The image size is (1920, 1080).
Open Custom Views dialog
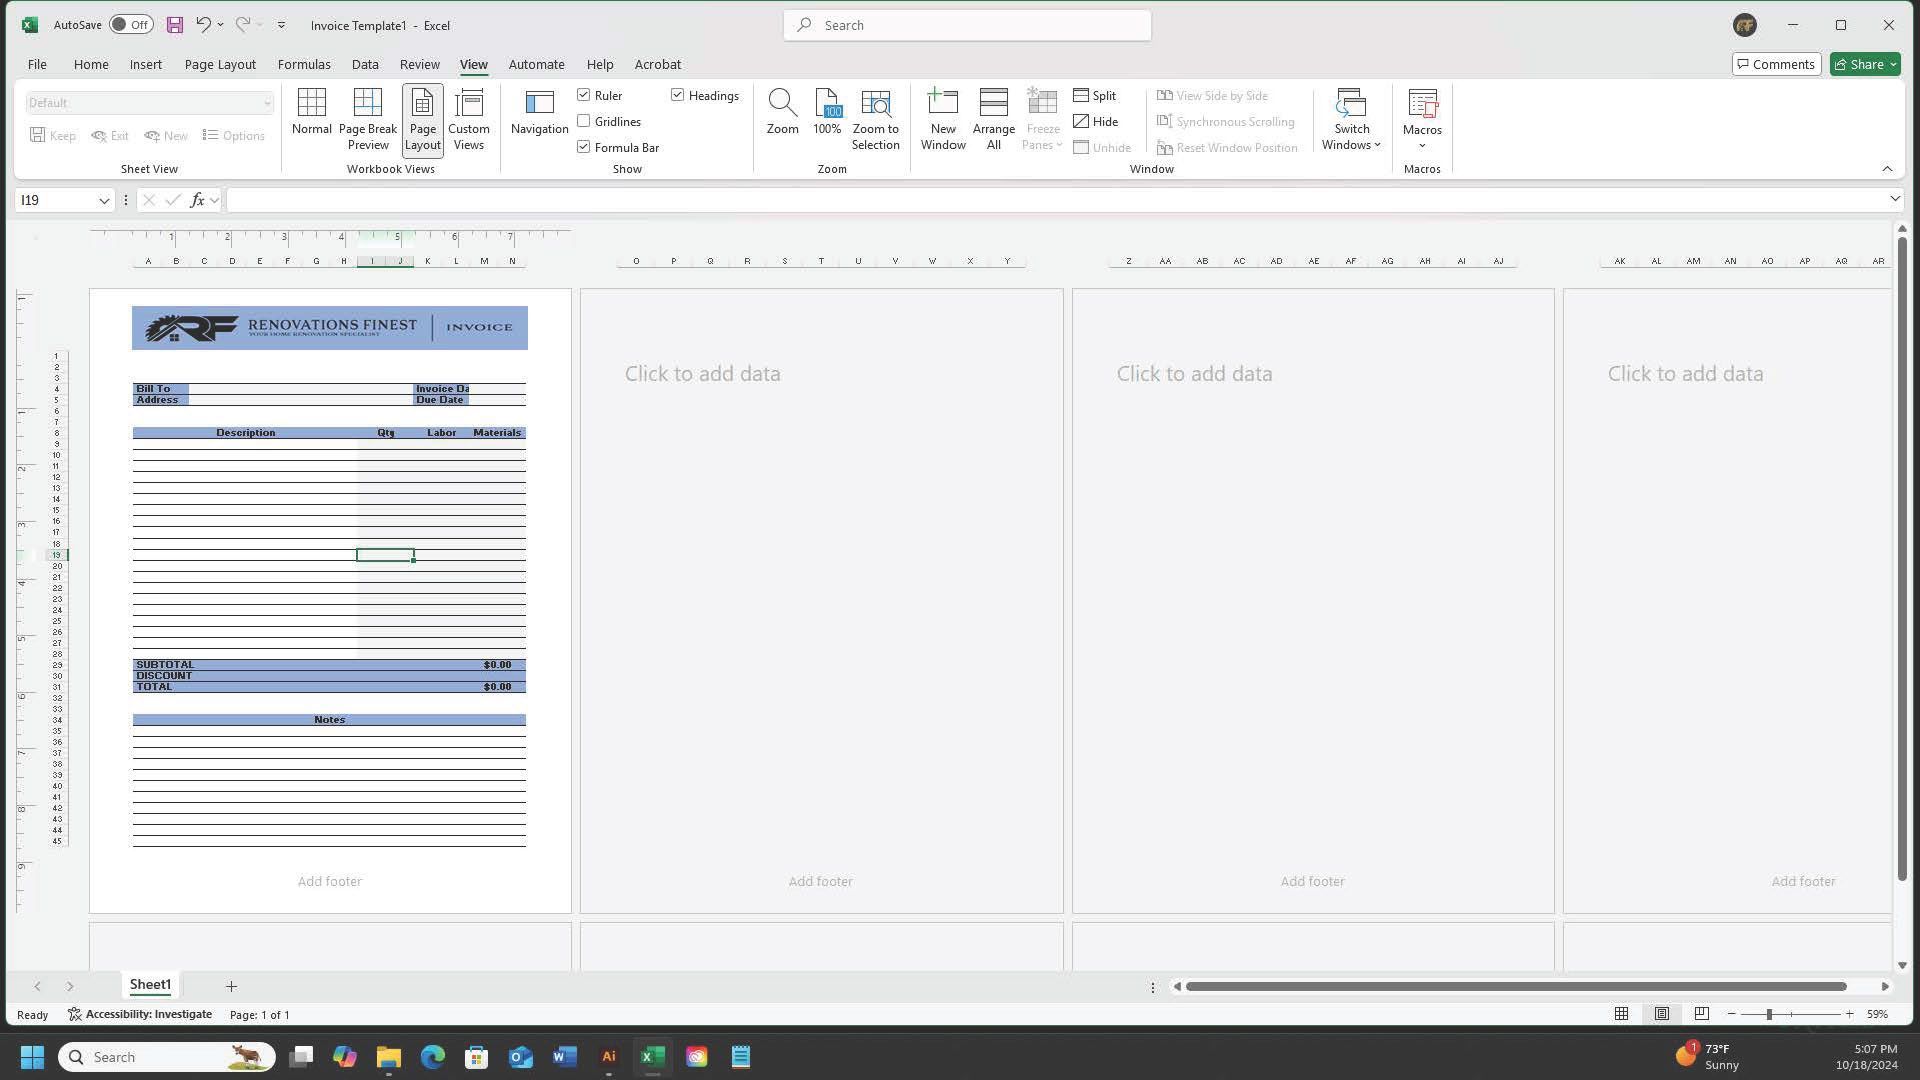click(x=468, y=118)
